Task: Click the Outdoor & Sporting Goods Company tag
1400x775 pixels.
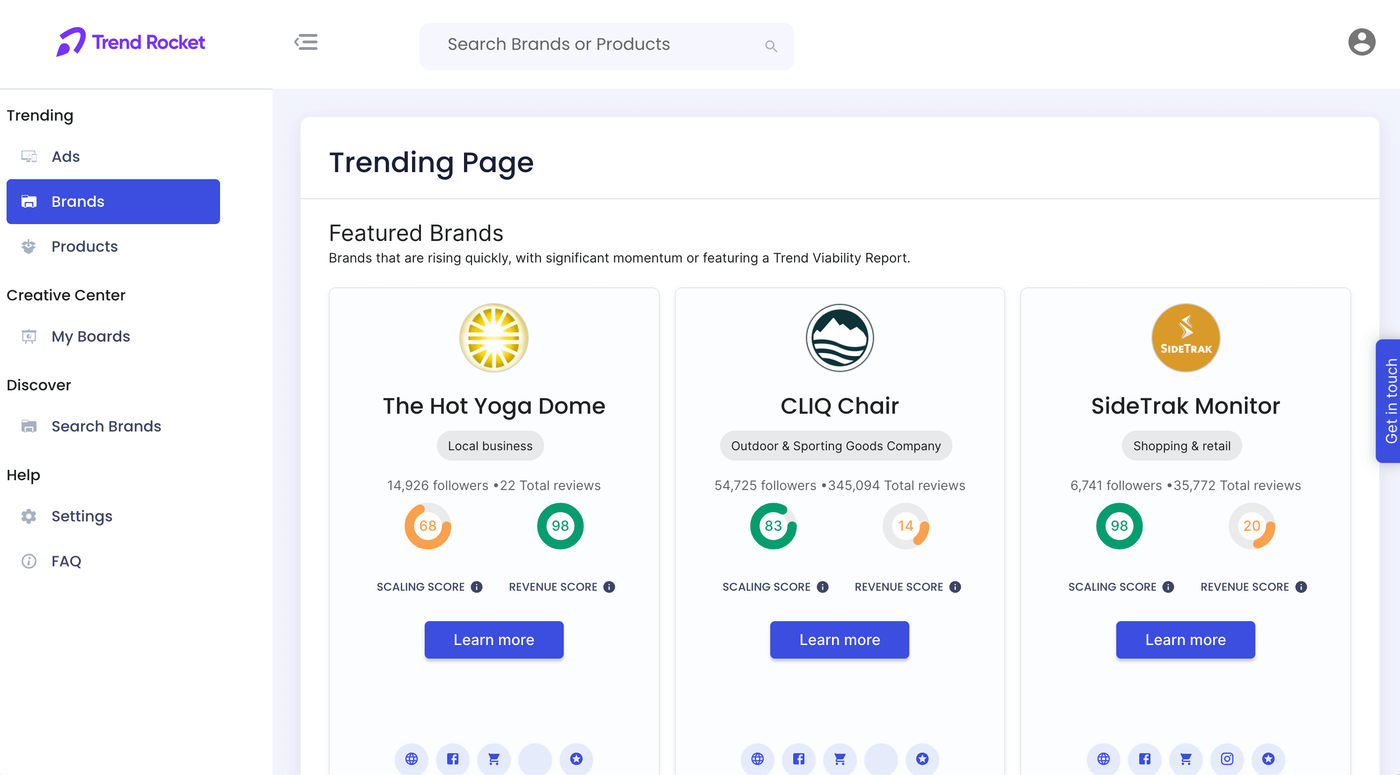Action: [x=836, y=446]
